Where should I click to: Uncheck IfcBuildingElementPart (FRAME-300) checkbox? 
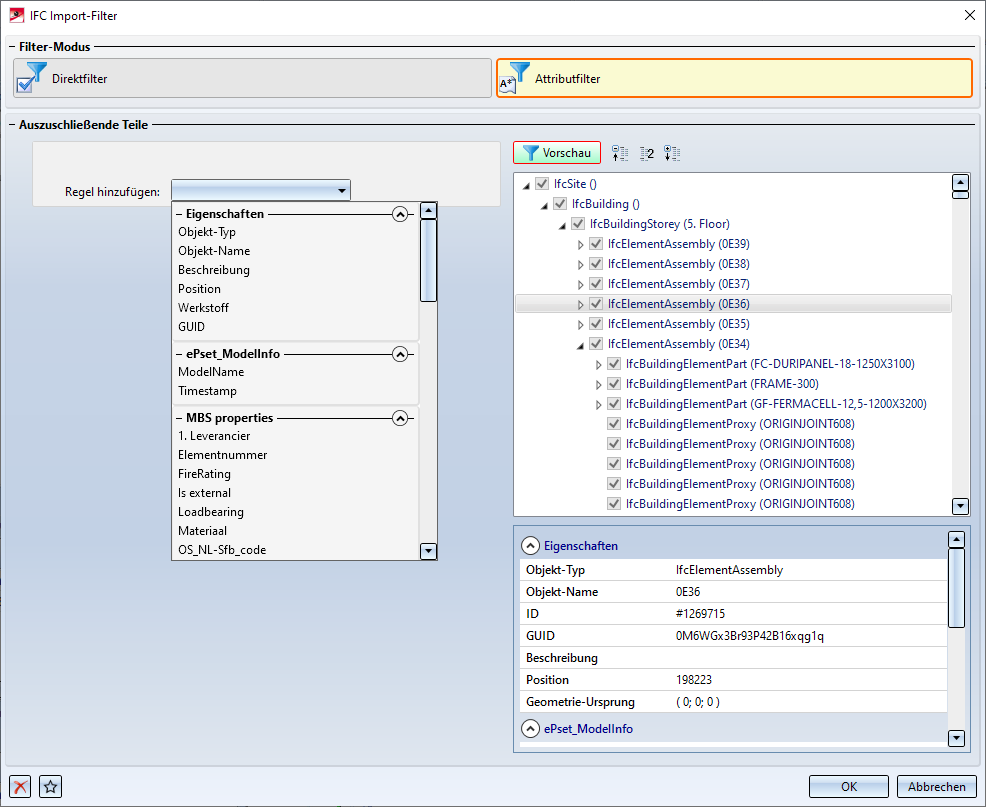pyautogui.click(x=614, y=384)
